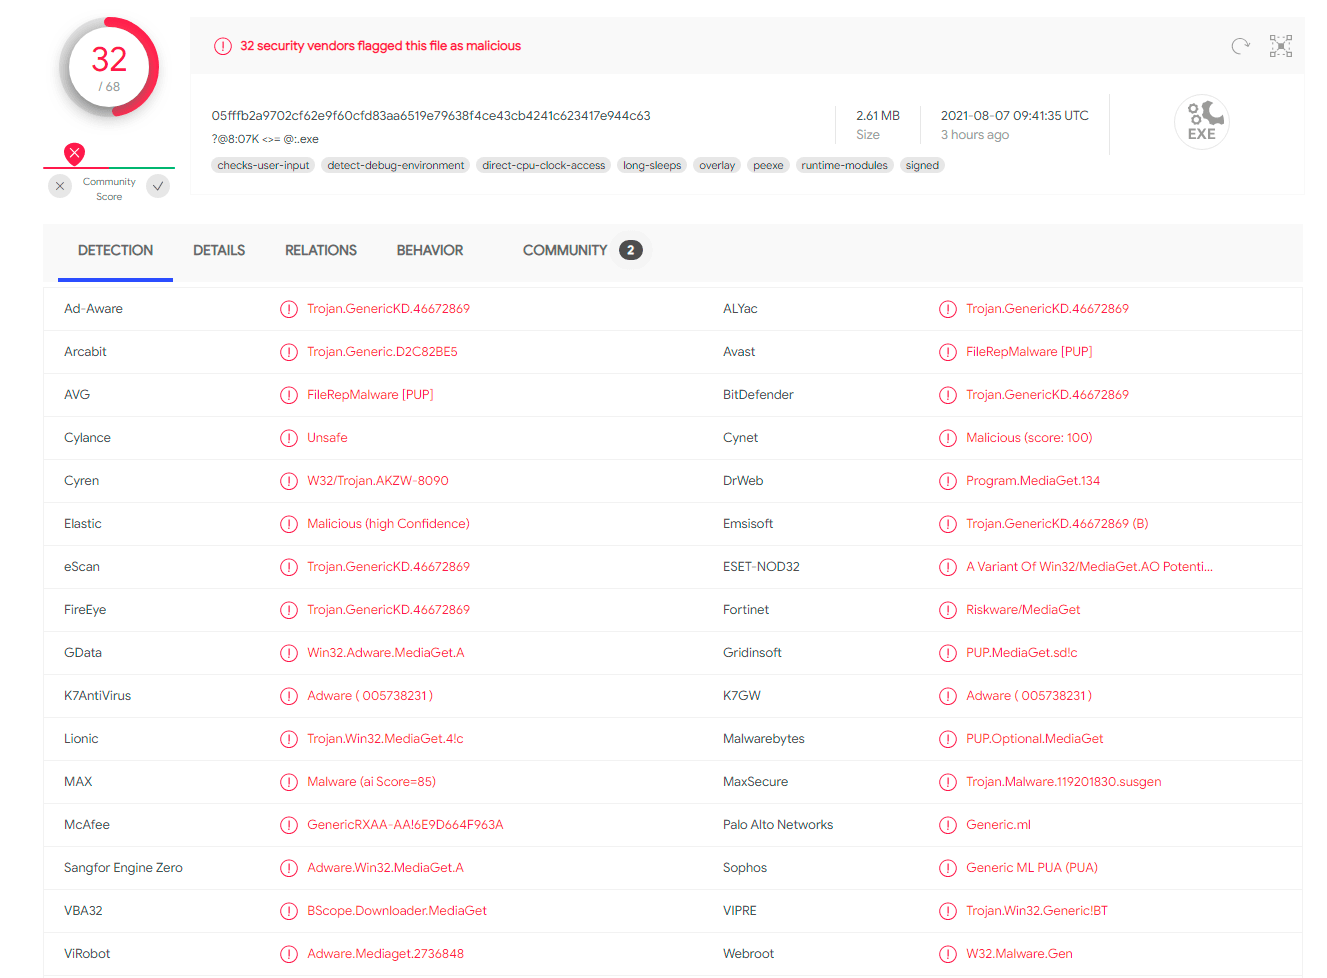Click the direct-cpu-clock-access tag

pos(544,166)
